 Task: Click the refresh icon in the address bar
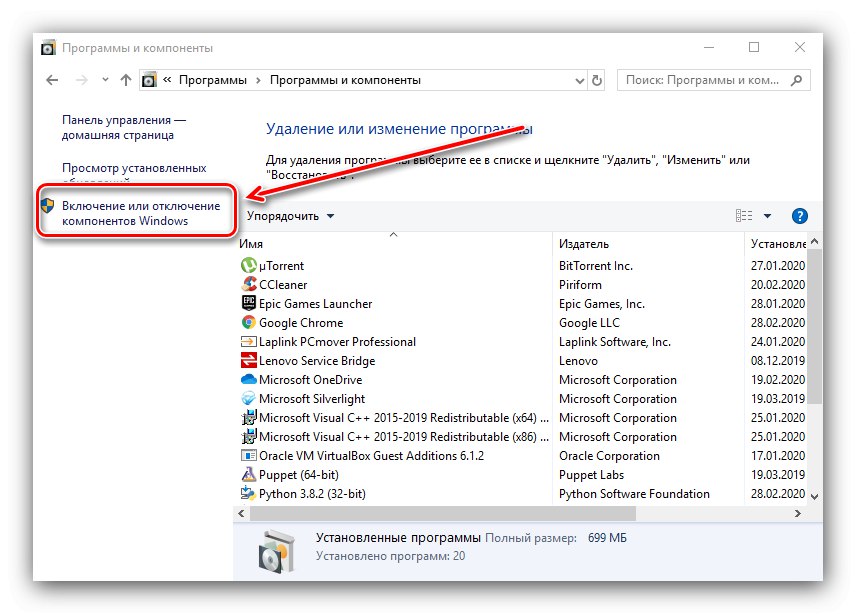[x=597, y=80]
